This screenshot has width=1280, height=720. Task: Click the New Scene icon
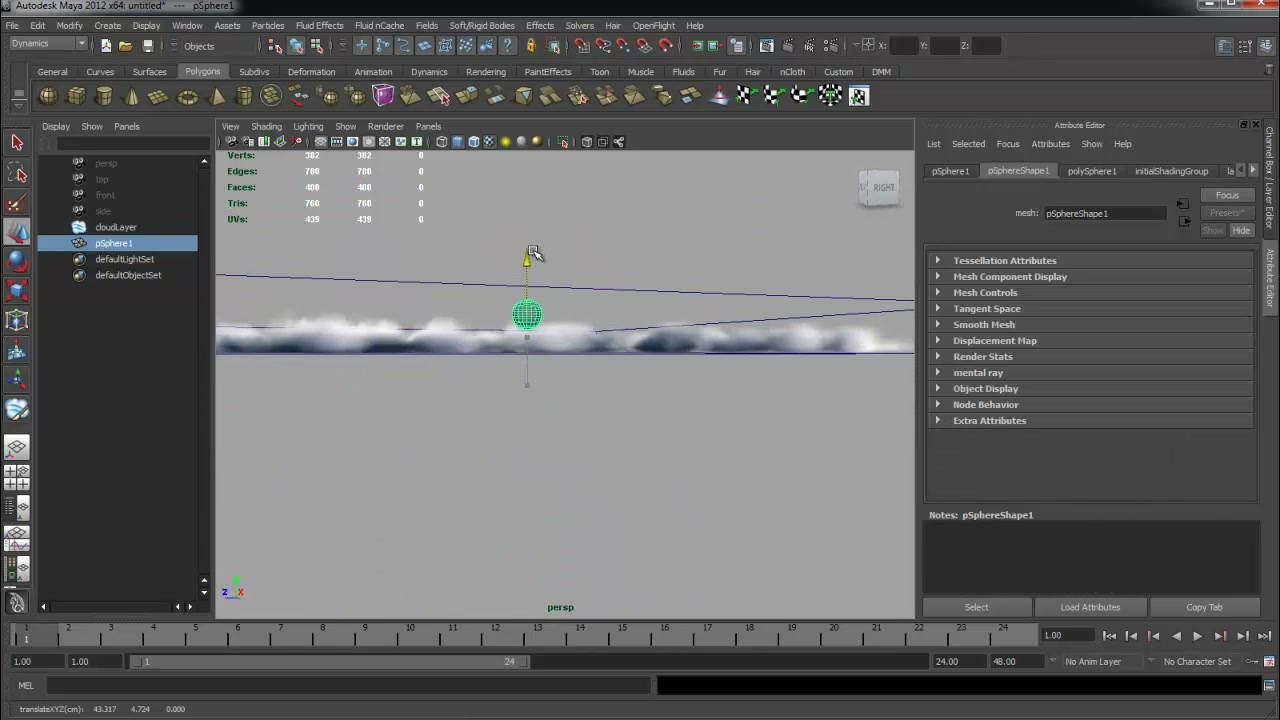pyautogui.click(x=106, y=45)
